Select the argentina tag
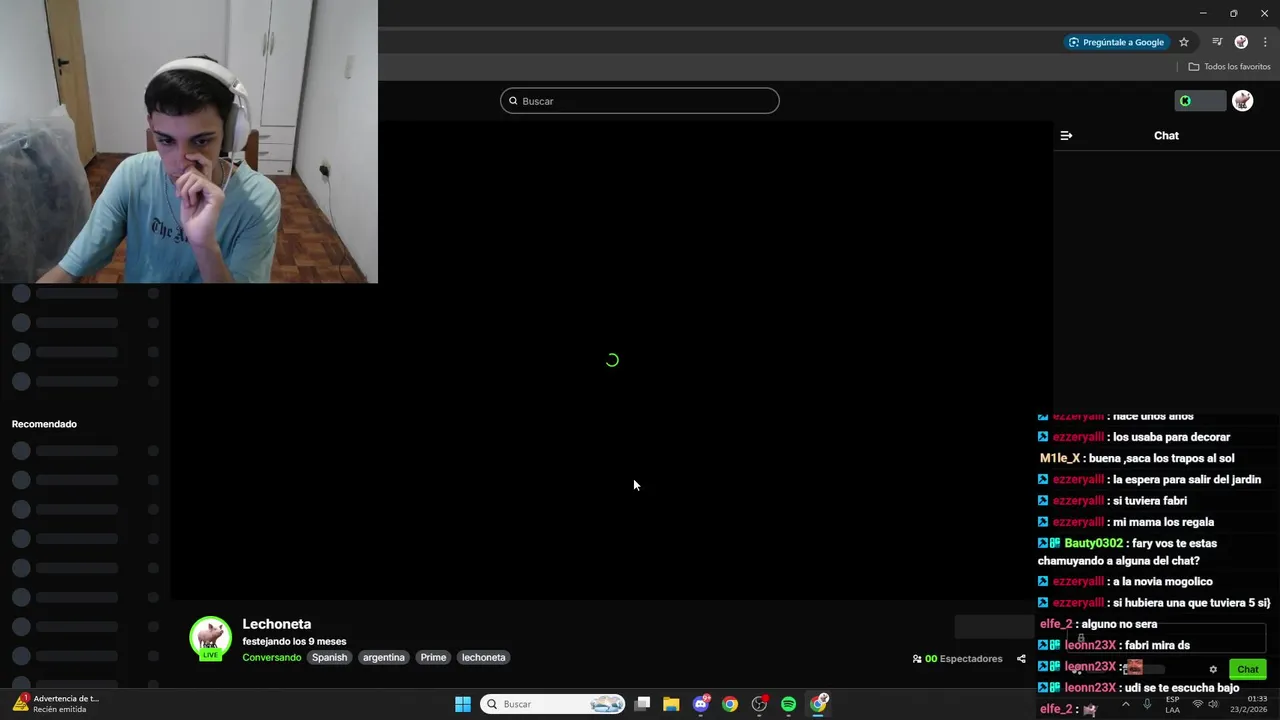 click(384, 658)
